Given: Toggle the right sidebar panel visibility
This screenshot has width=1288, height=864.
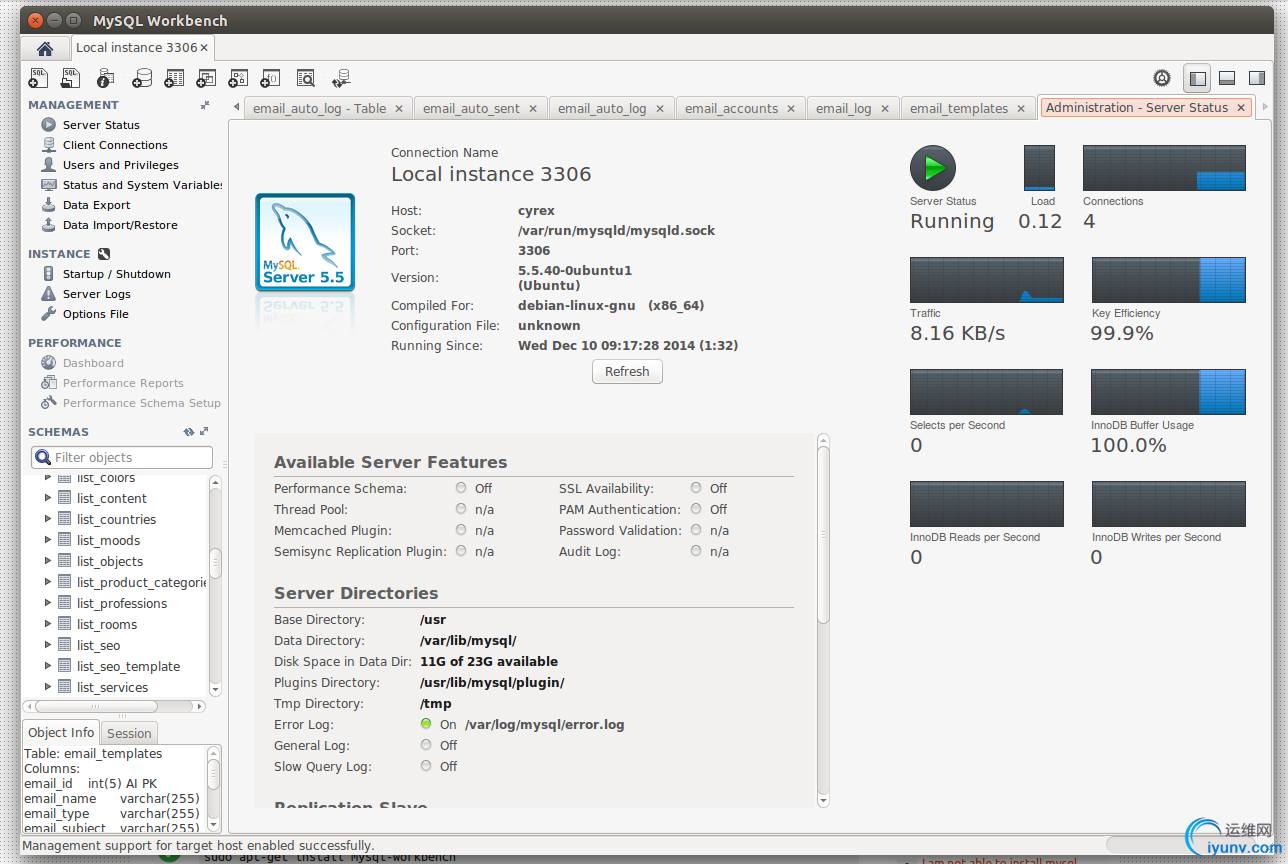Looking at the screenshot, I should (1257, 78).
